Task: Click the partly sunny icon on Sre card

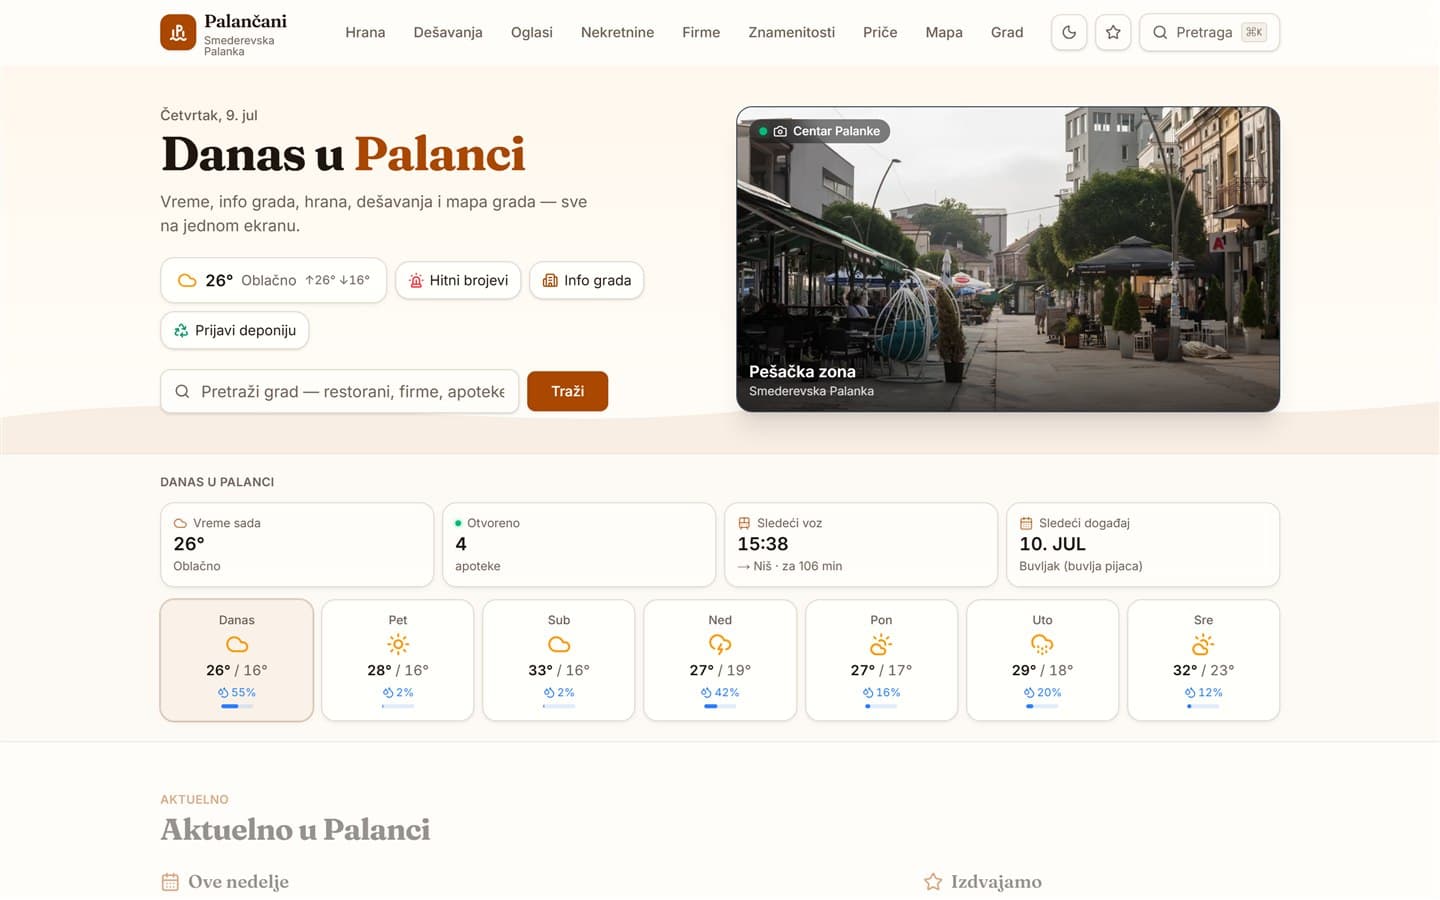Action: [x=1203, y=644]
